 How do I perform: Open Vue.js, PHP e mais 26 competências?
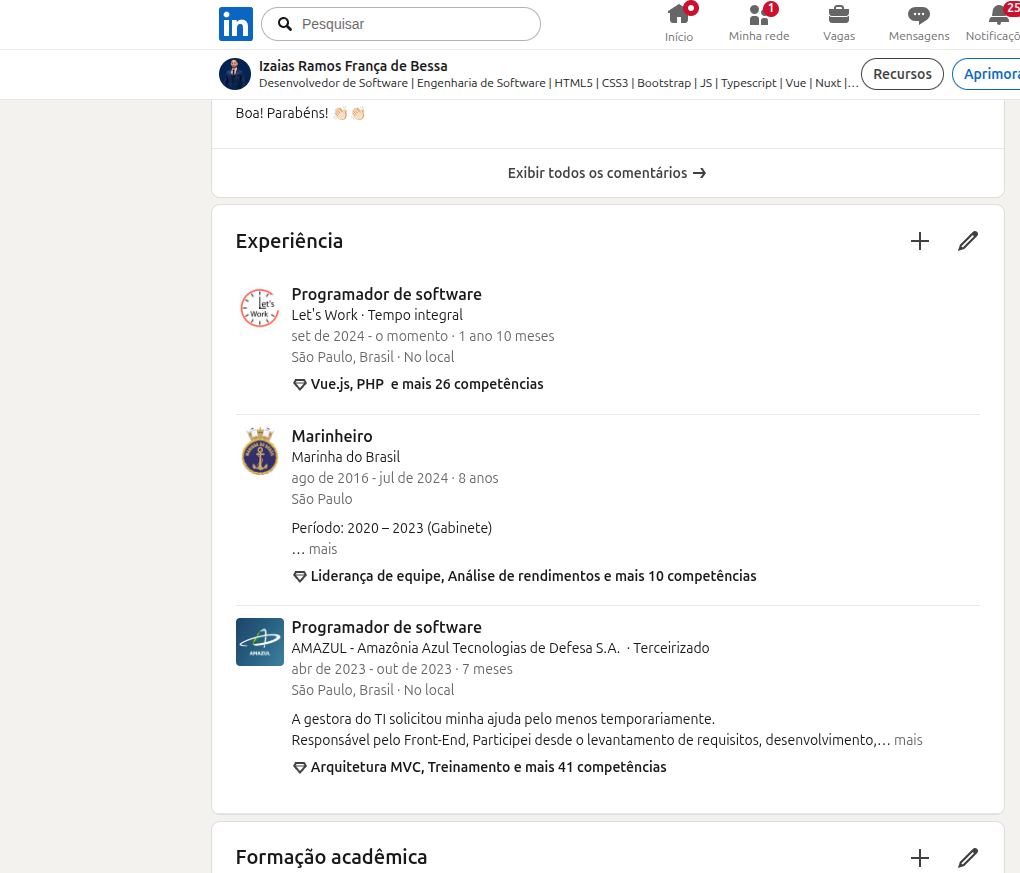pos(427,384)
